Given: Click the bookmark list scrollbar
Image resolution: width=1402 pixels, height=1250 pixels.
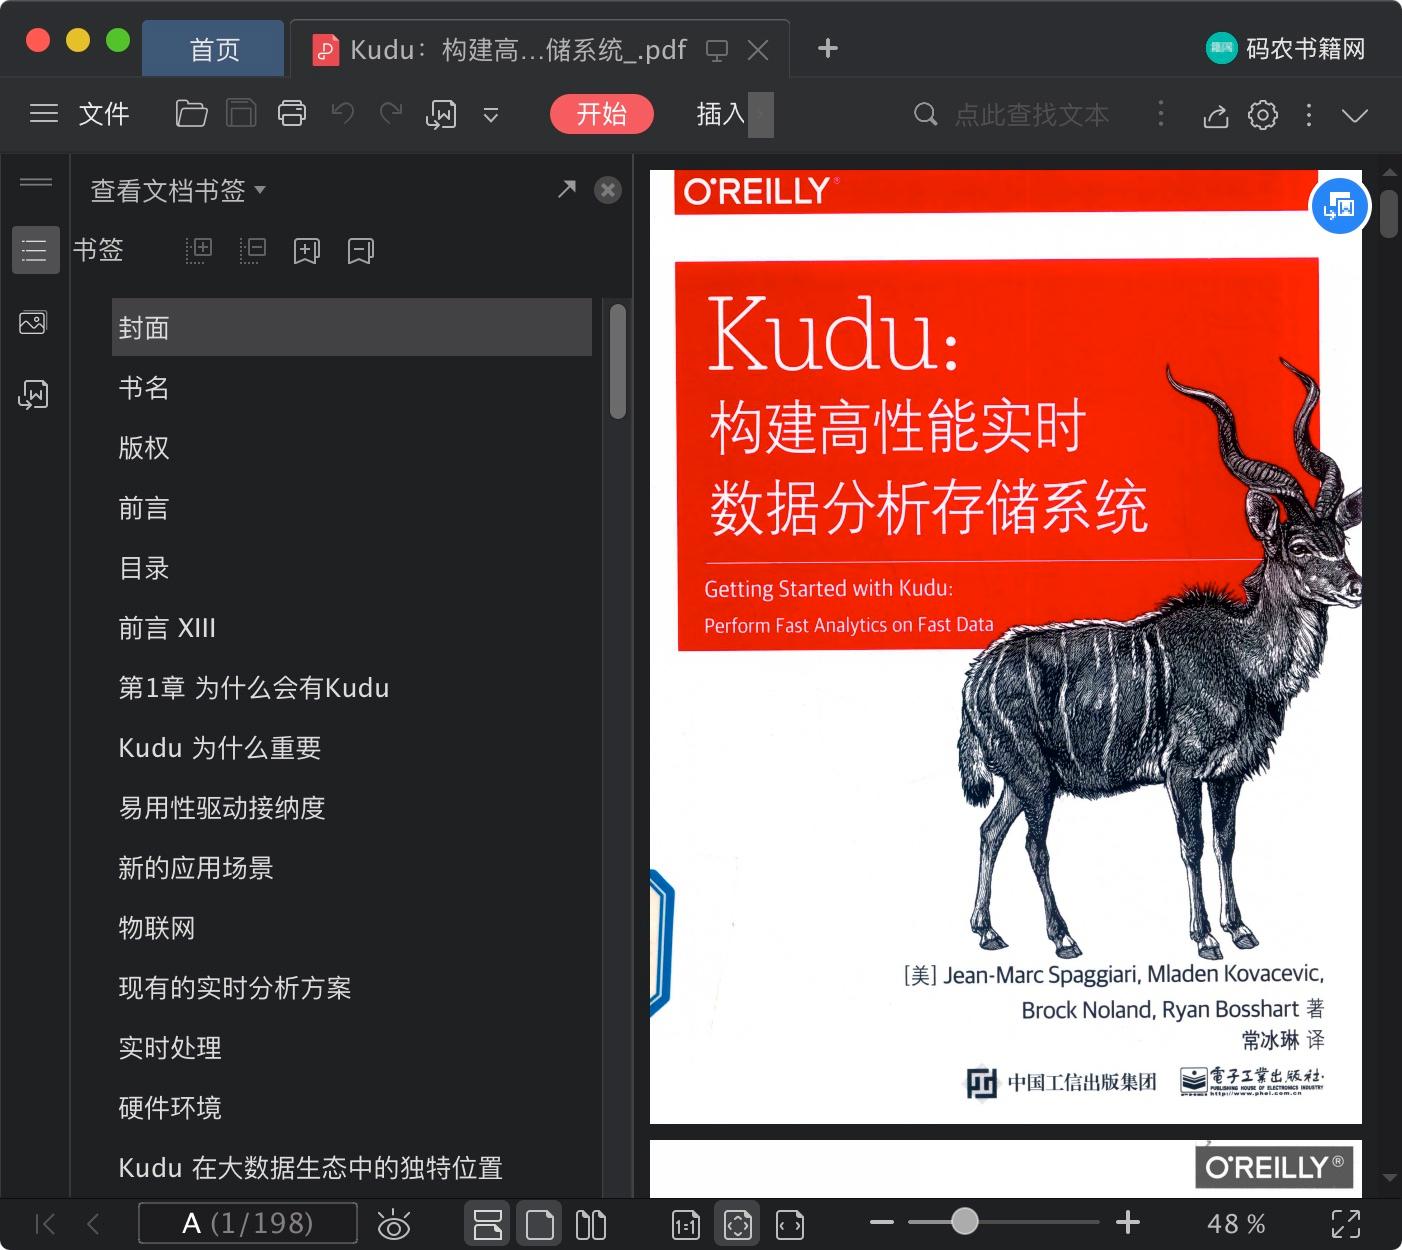Looking at the screenshot, I should coord(618,361).
